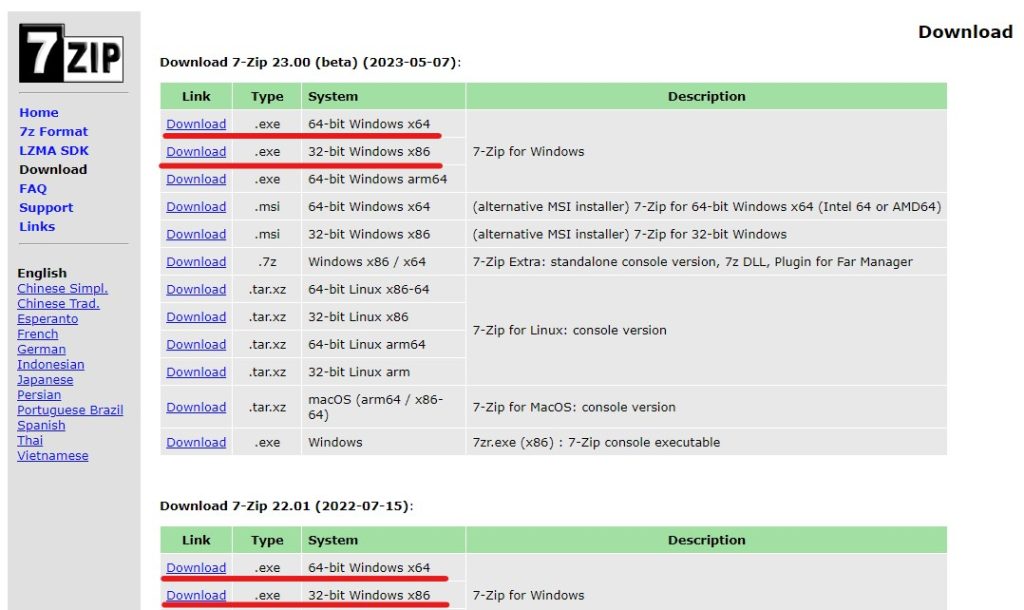The image size is (1024, 610).
Task: Click the 'English' language label
Action: point(42,272)
